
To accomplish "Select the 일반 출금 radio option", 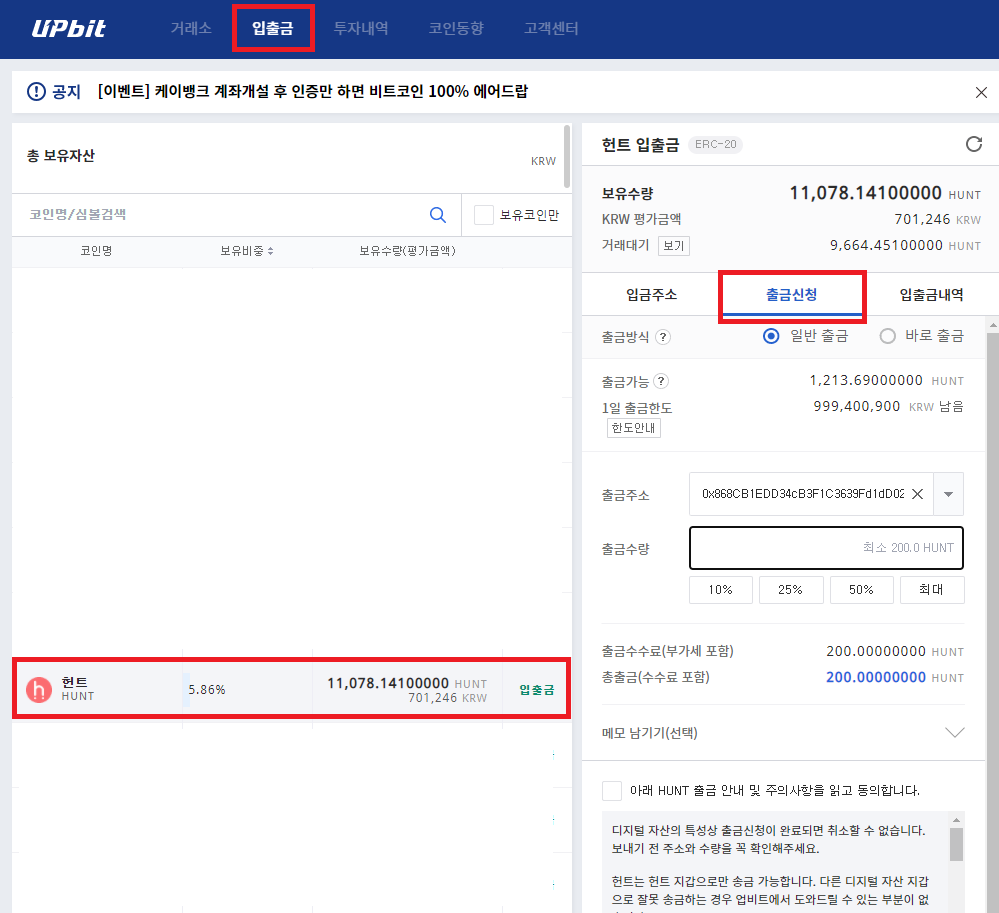I will (771, 336).
